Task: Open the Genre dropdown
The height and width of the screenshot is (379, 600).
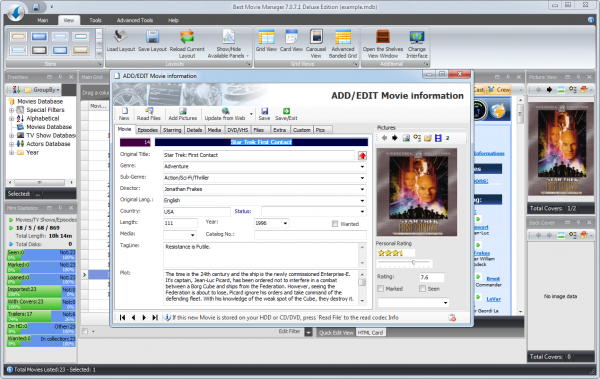Action: 362,167
